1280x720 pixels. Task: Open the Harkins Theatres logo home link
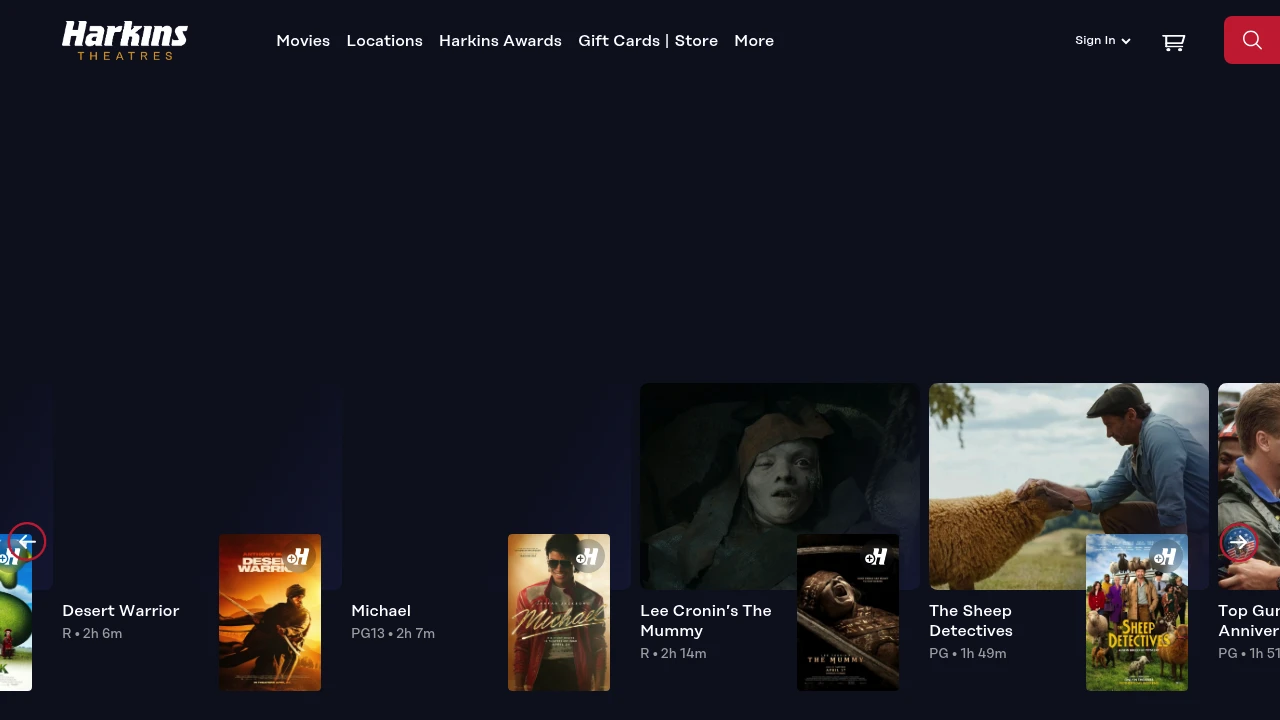pyautogui.click(x=125, y=40)
